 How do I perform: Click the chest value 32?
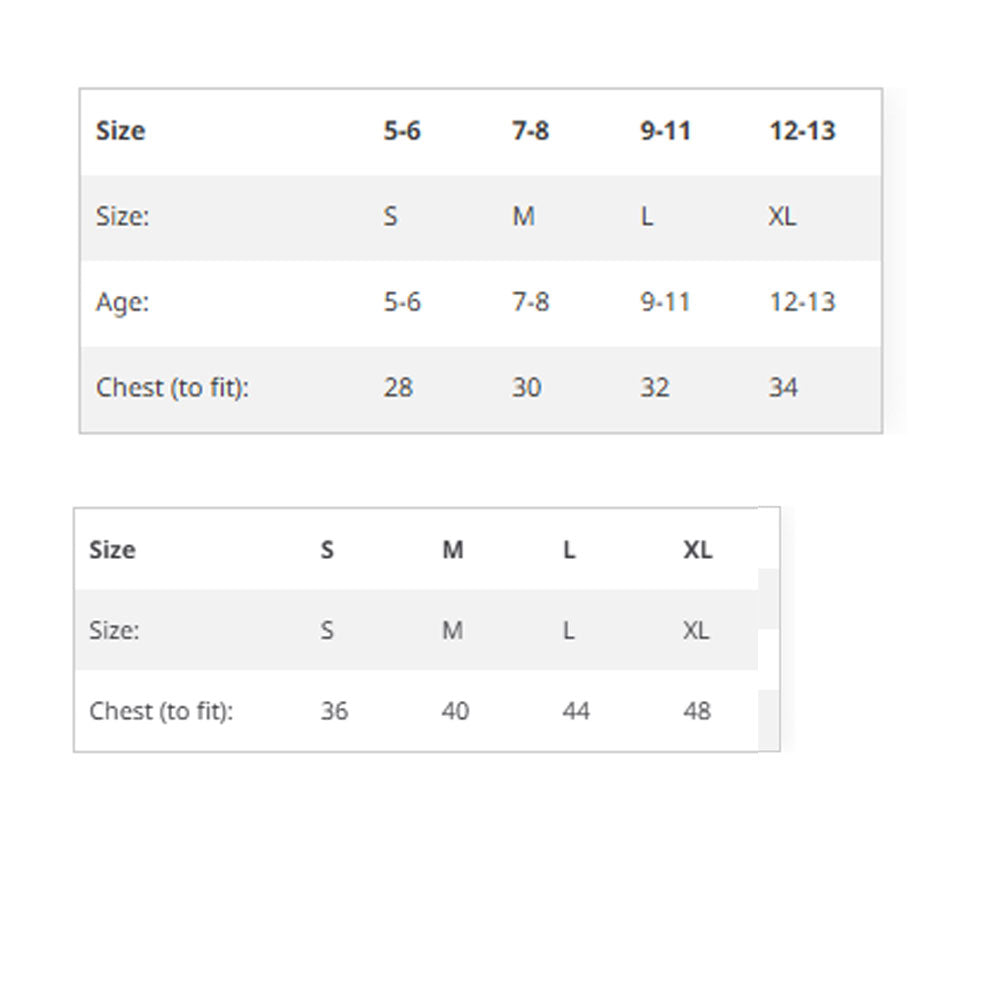point(655,388)
